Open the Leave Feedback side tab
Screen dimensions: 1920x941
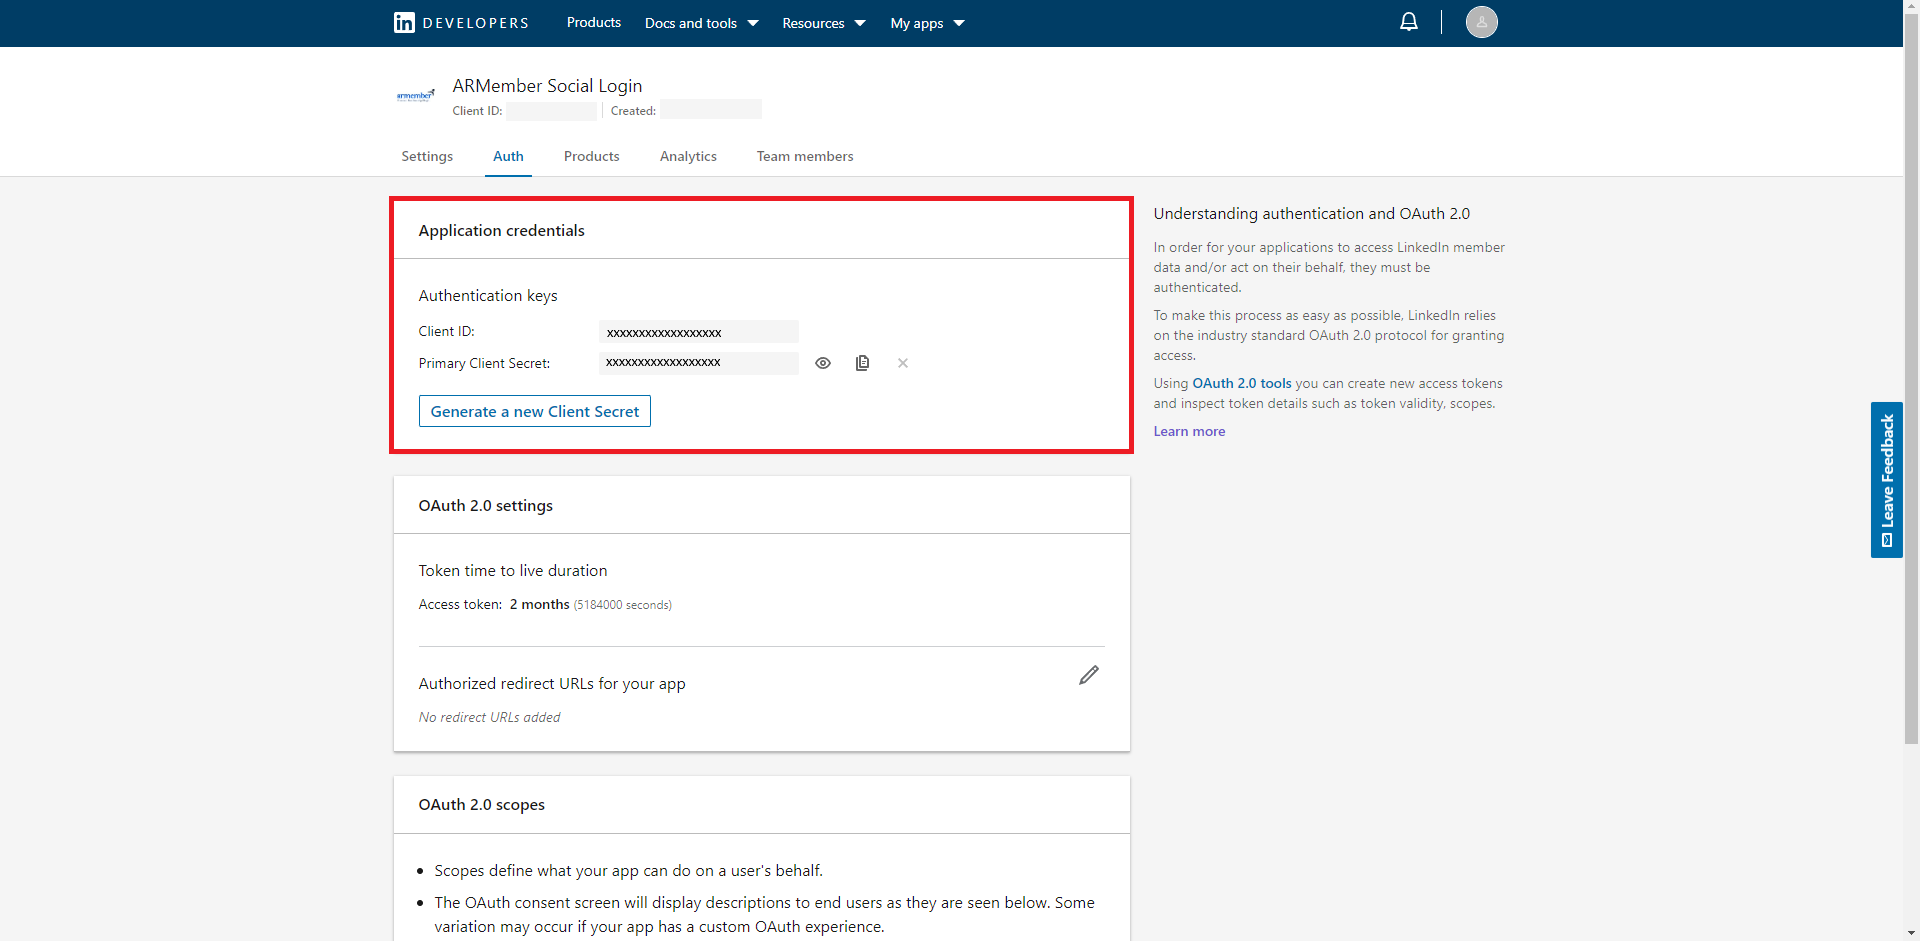(x=1886, y=480)
